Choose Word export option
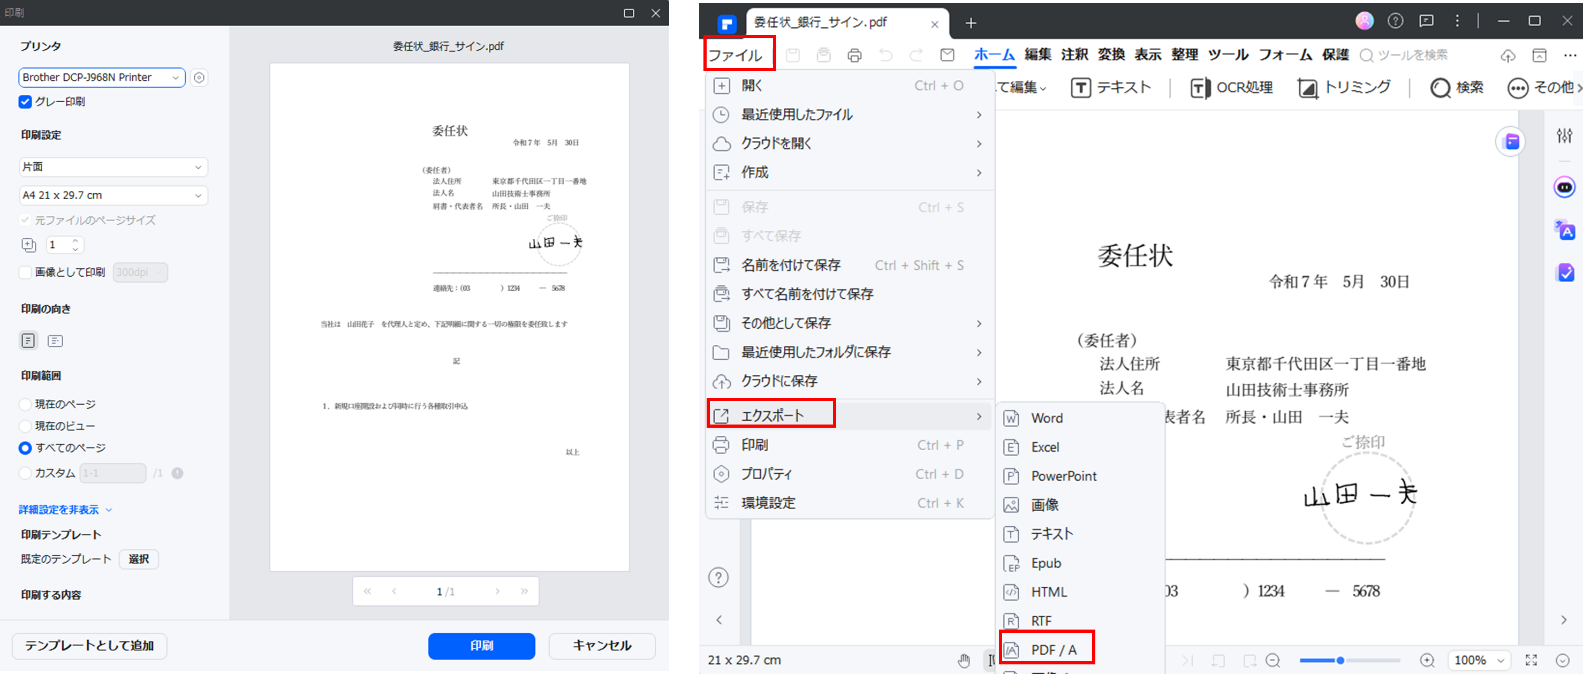Image resolution: width=1583 pixels, height=674 pixels. (x=1082, y=418)
